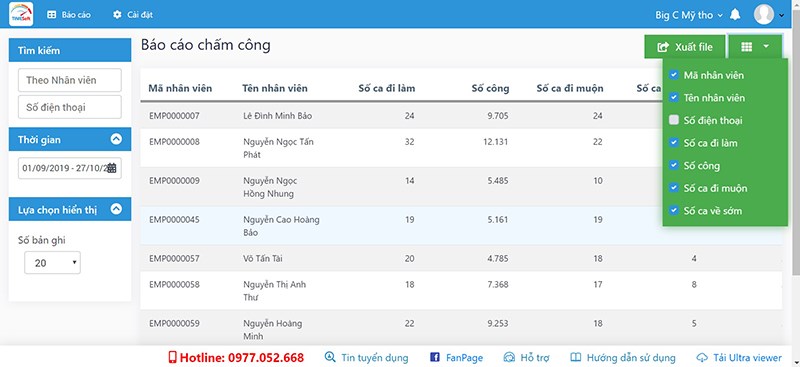
Task: Uncheck Số ca đi làm column checkbox
Action: [x=673, y=142]
